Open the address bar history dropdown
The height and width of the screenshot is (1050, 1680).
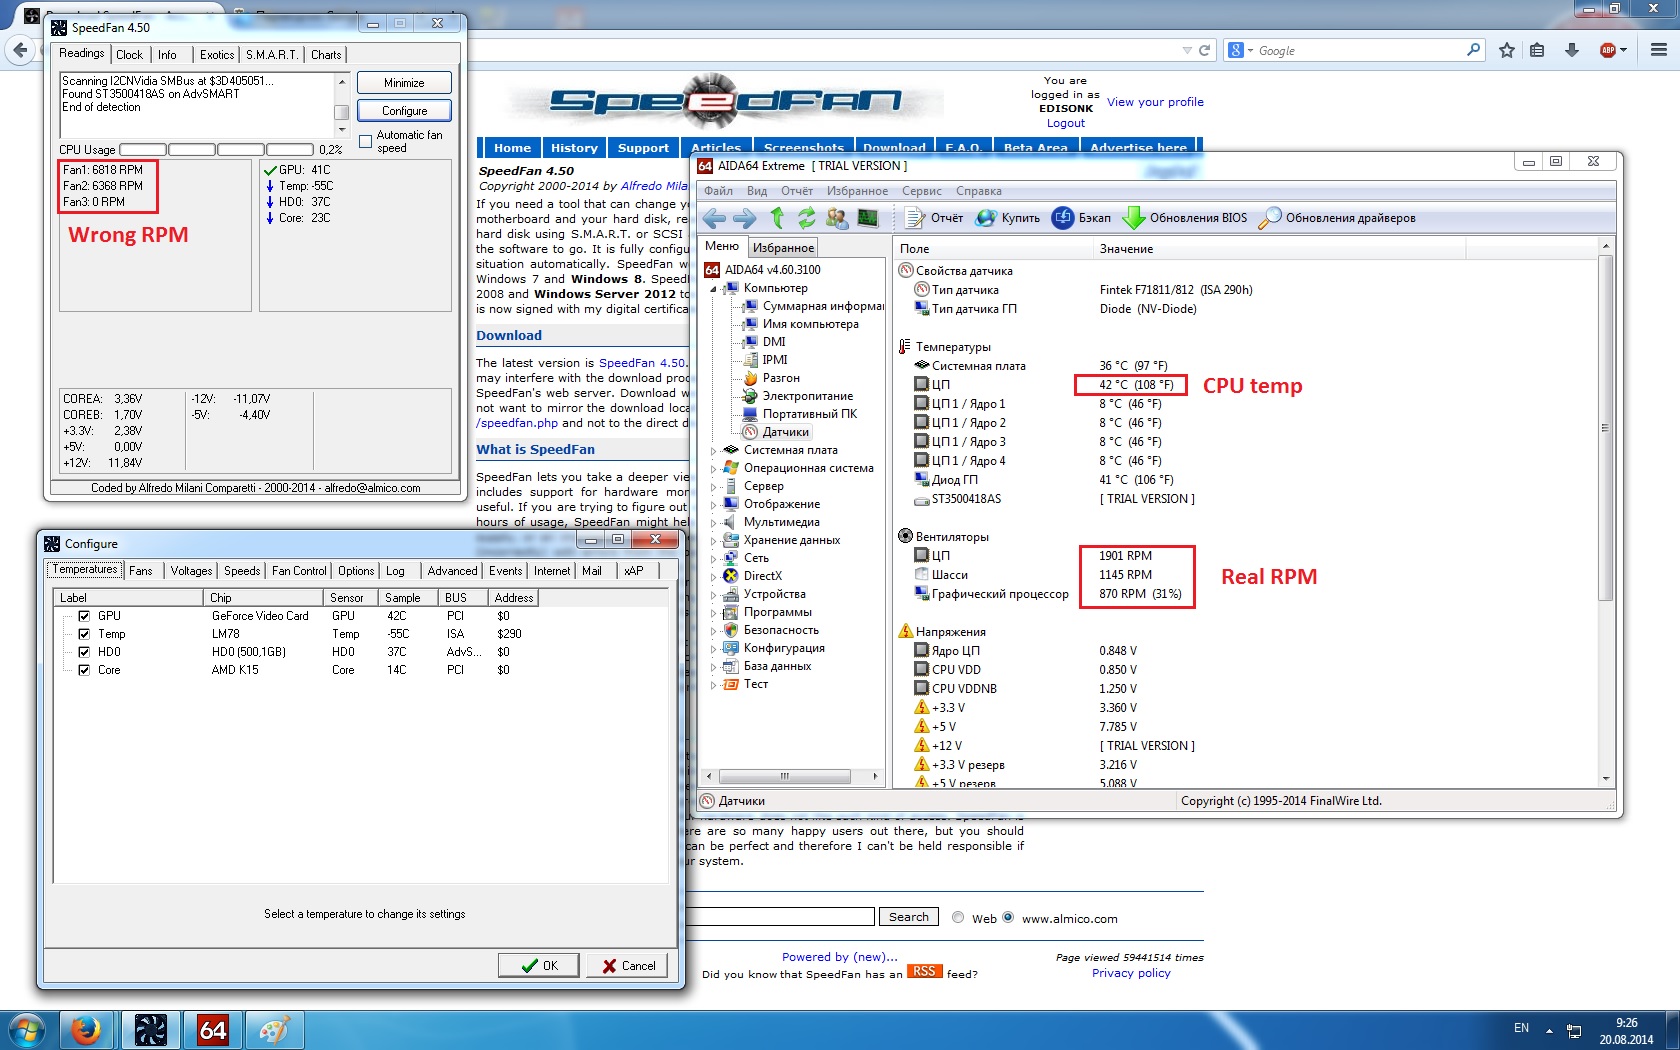click(1187, 50)
